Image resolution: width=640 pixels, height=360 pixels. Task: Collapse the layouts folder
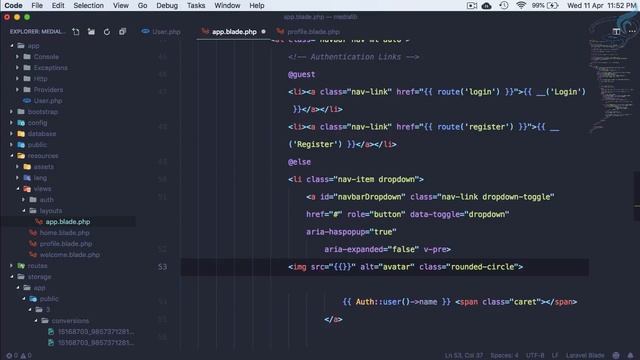coord(24,211)
